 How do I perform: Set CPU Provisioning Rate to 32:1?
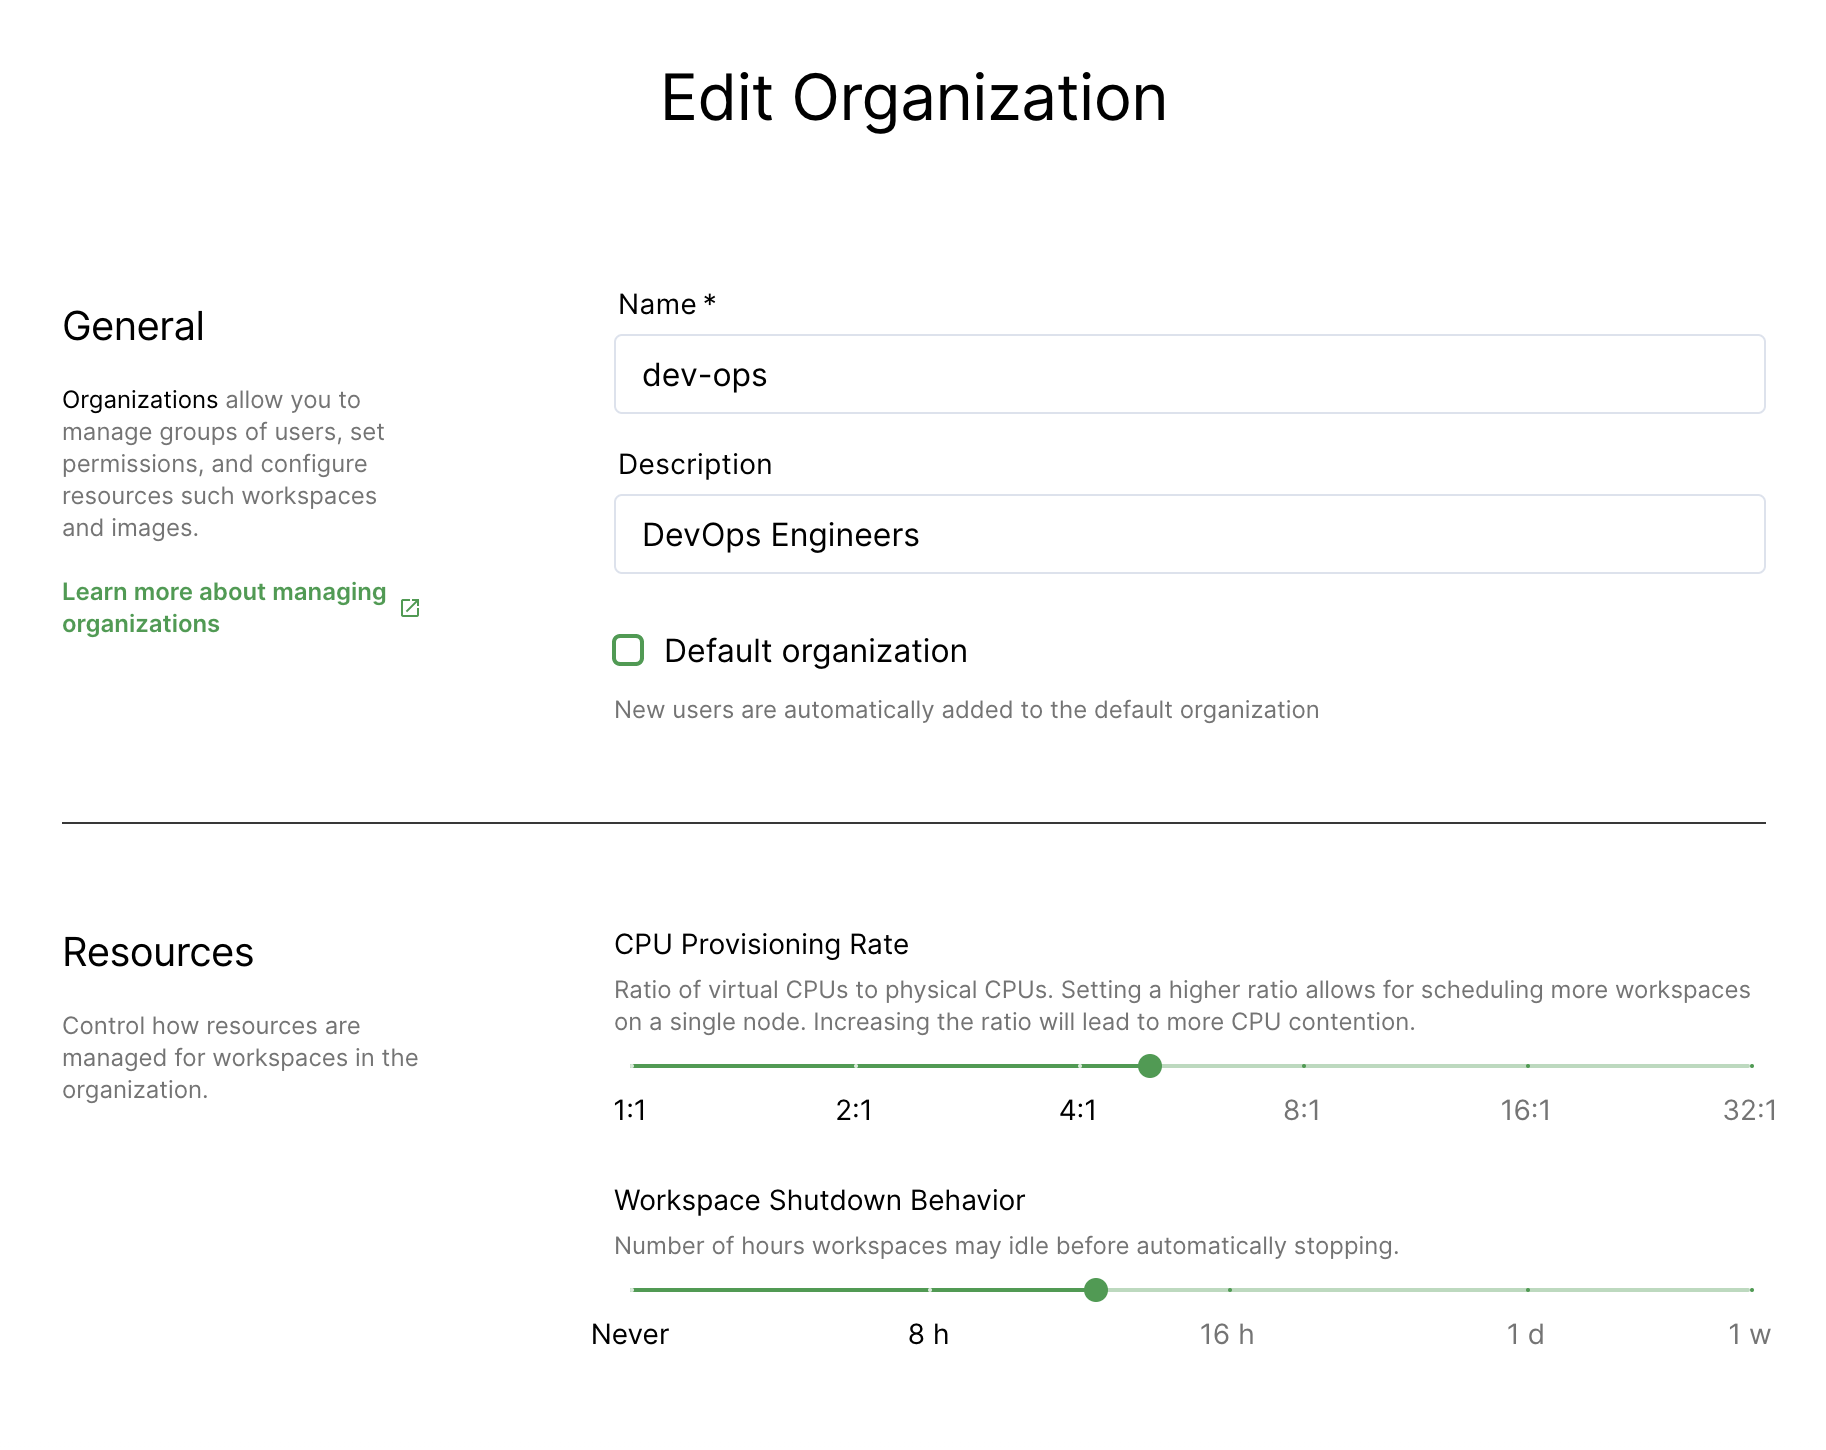tap(1751, 1066)
